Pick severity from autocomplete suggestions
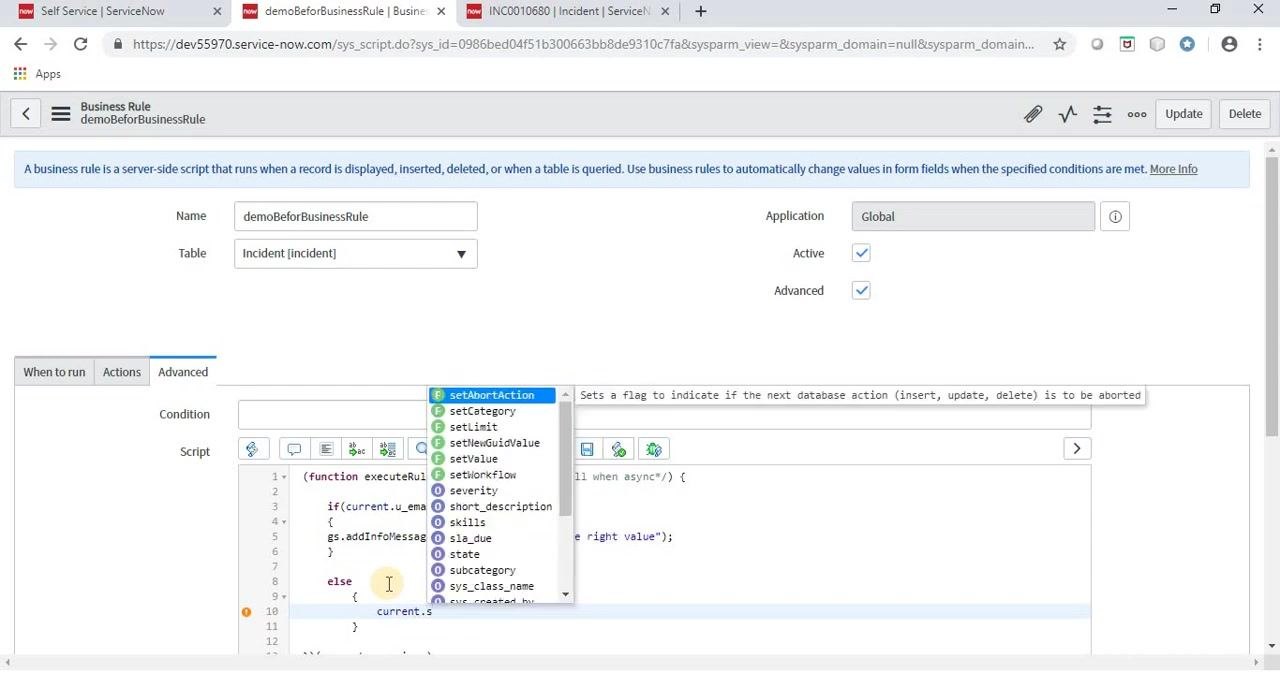Image resolution: width=1280 pixels, height=674 pixels. pyautogui.click(x=492, y=491)
